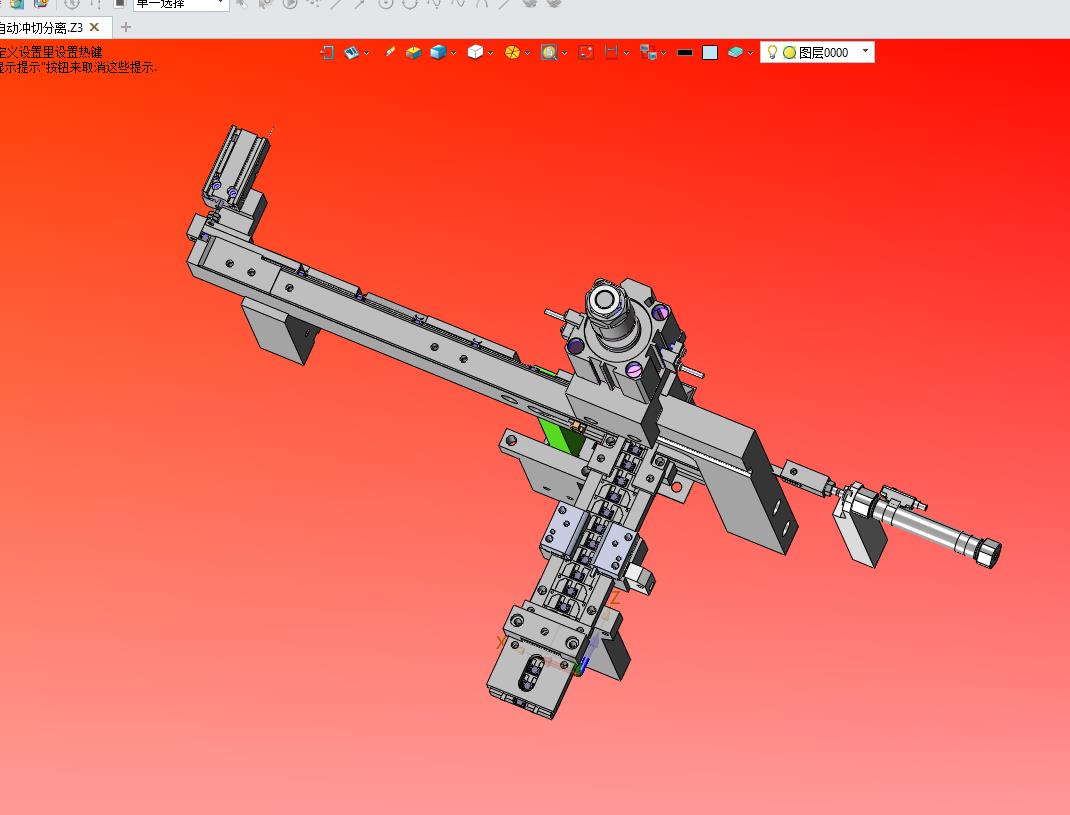This screenshot has height=815, width=1070.
Task: Click the red square rotate icon
Action: tap(585, 53)
